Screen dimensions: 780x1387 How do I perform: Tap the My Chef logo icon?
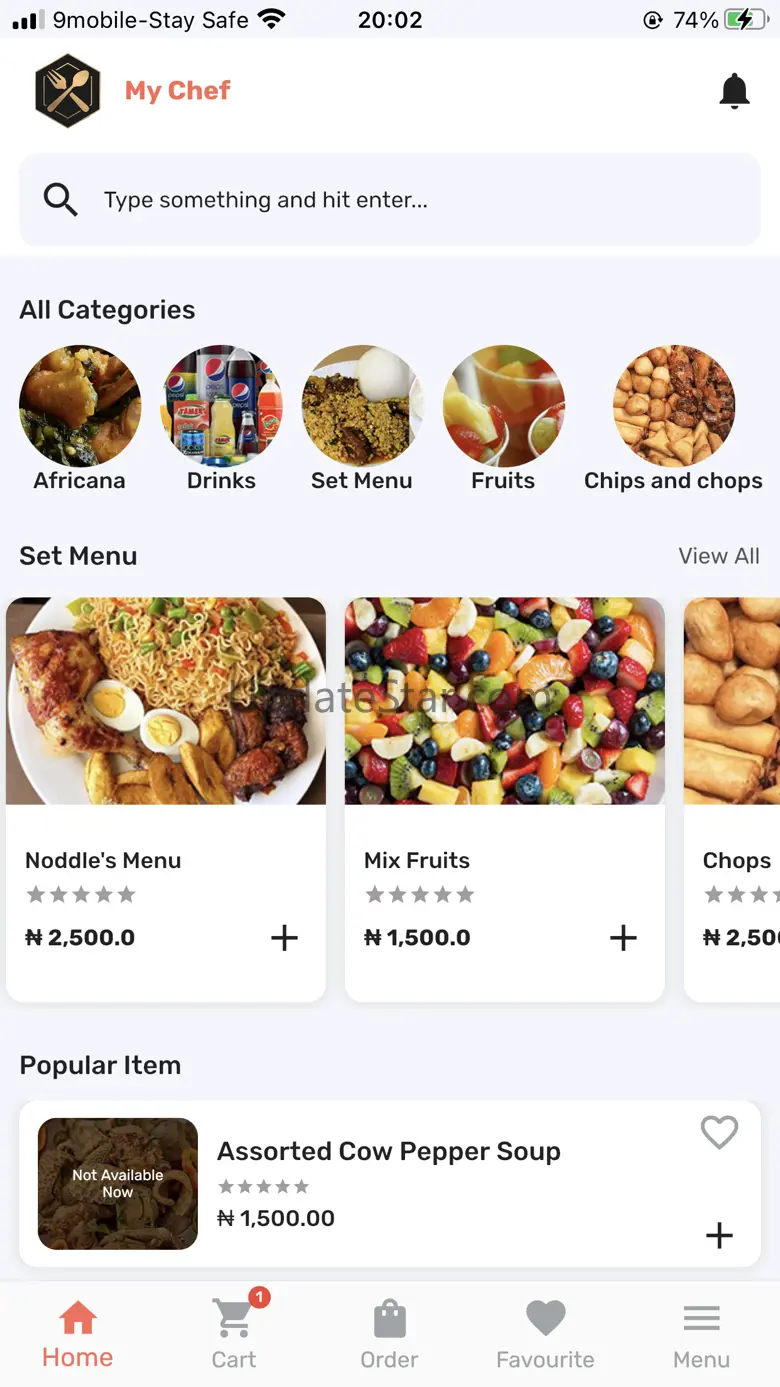tap(68, 91)
